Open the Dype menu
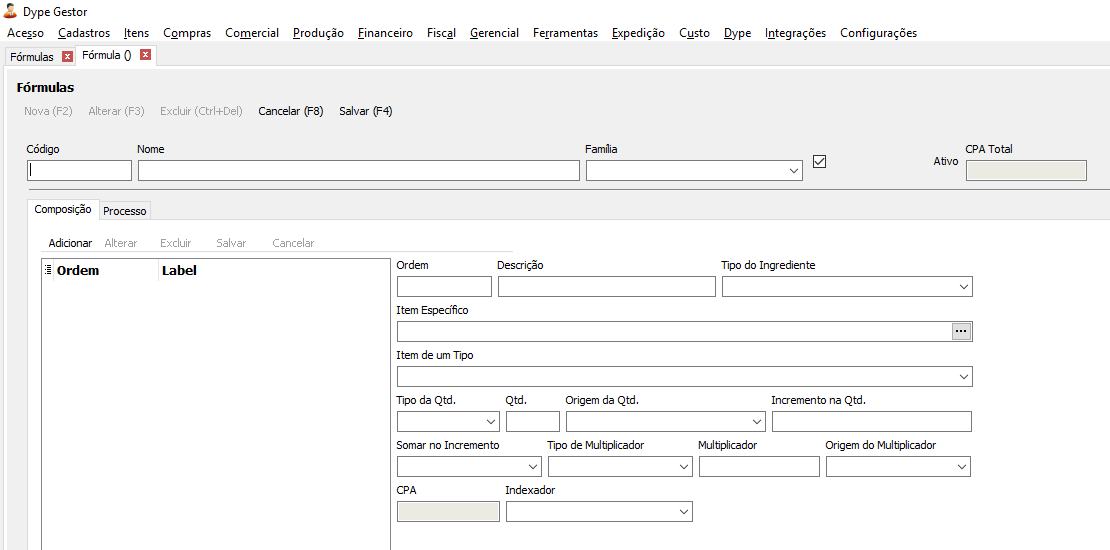This screenshot has height=550, width=1110. (x=737, y=33)
